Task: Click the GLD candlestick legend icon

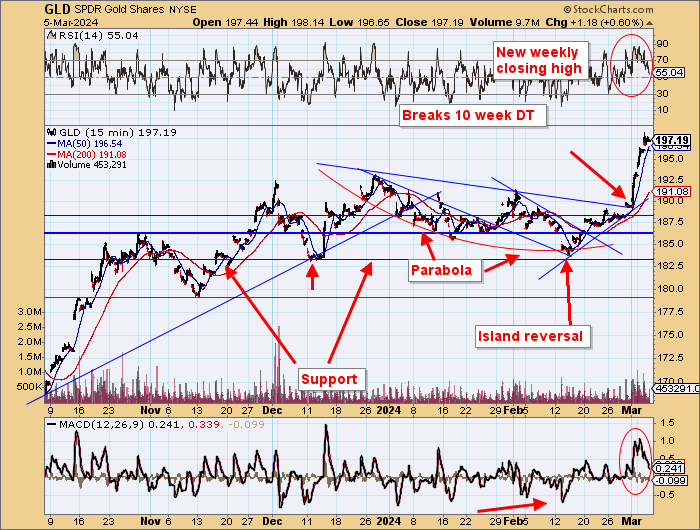Action: coord(52,132)
